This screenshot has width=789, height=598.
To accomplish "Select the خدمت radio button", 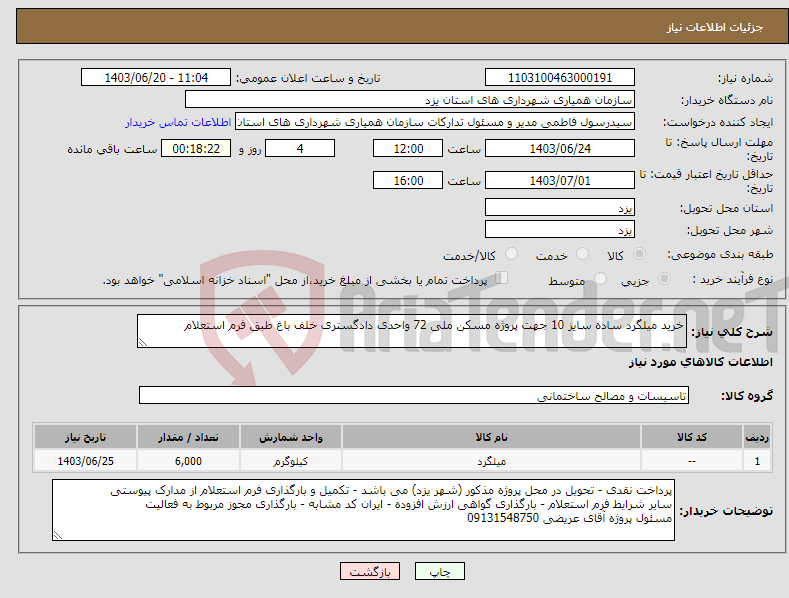I will tap(582, 254).
